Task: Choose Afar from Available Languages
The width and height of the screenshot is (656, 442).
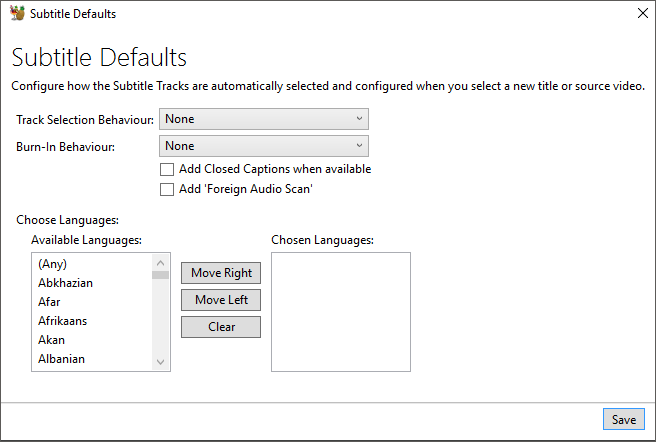Action: point(50,302)
